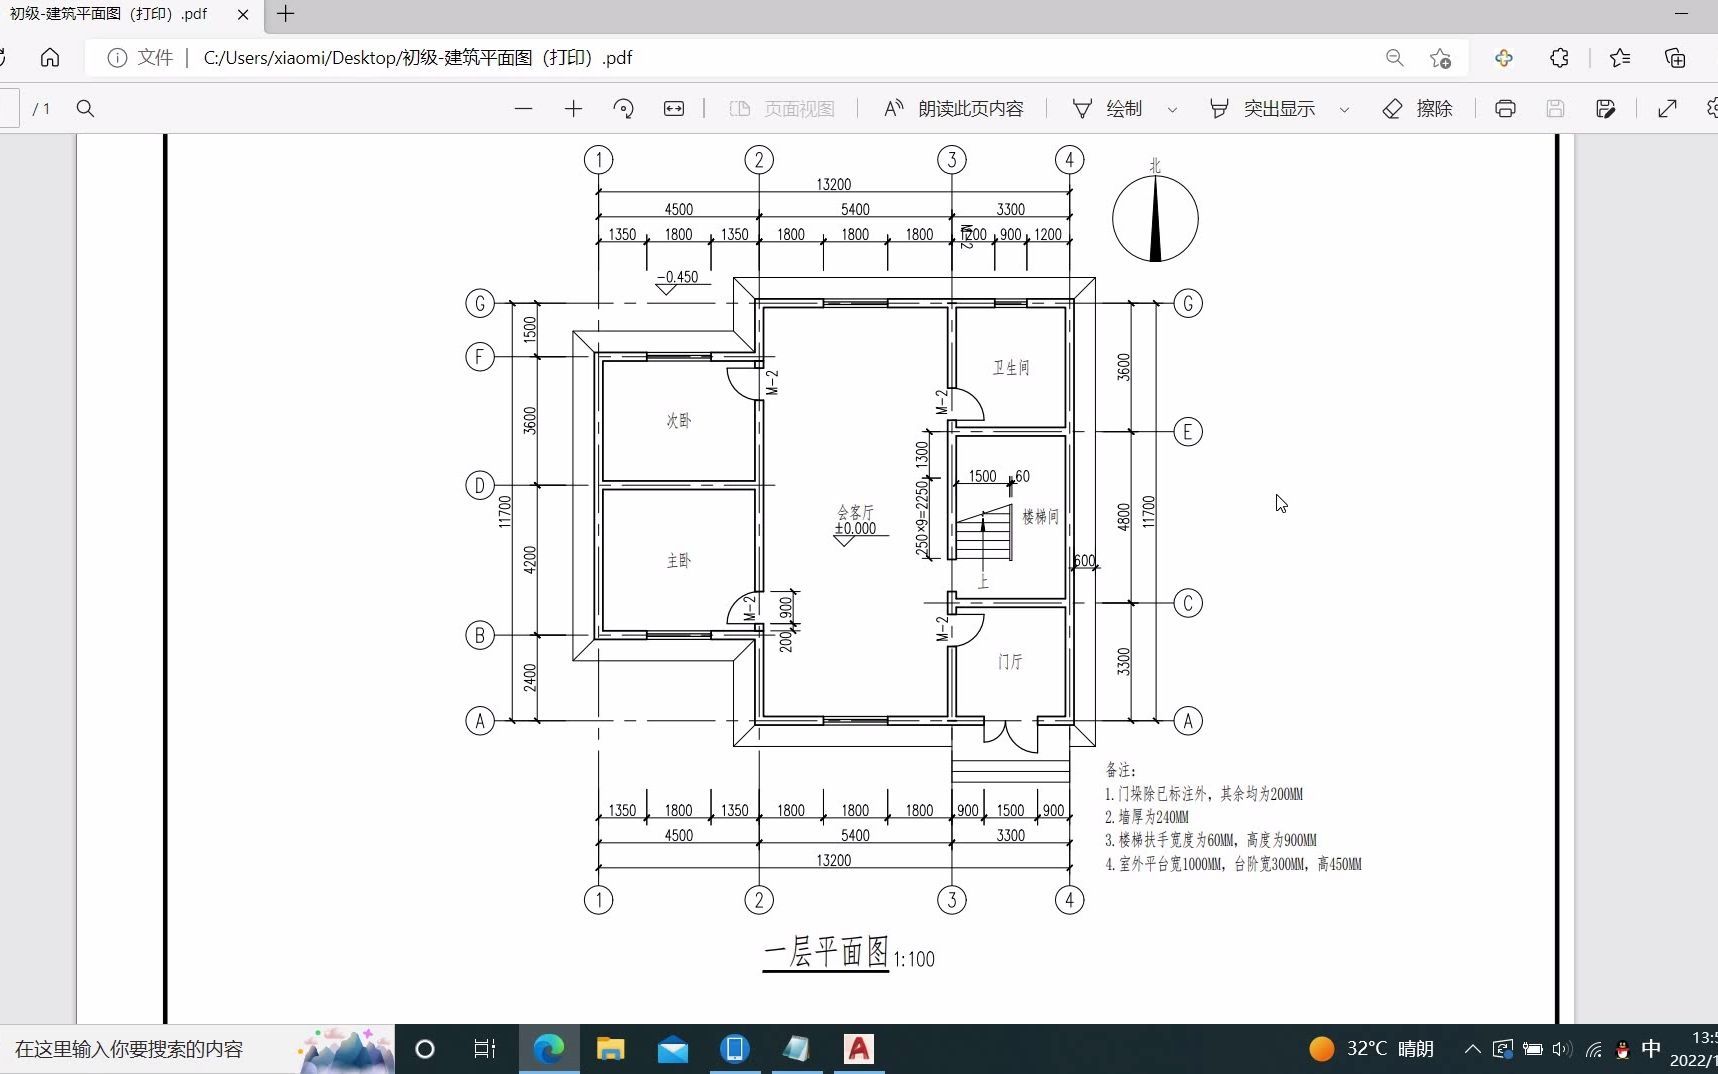
Task: Open Task View on the taskbar
Action: pos(485,1049)
